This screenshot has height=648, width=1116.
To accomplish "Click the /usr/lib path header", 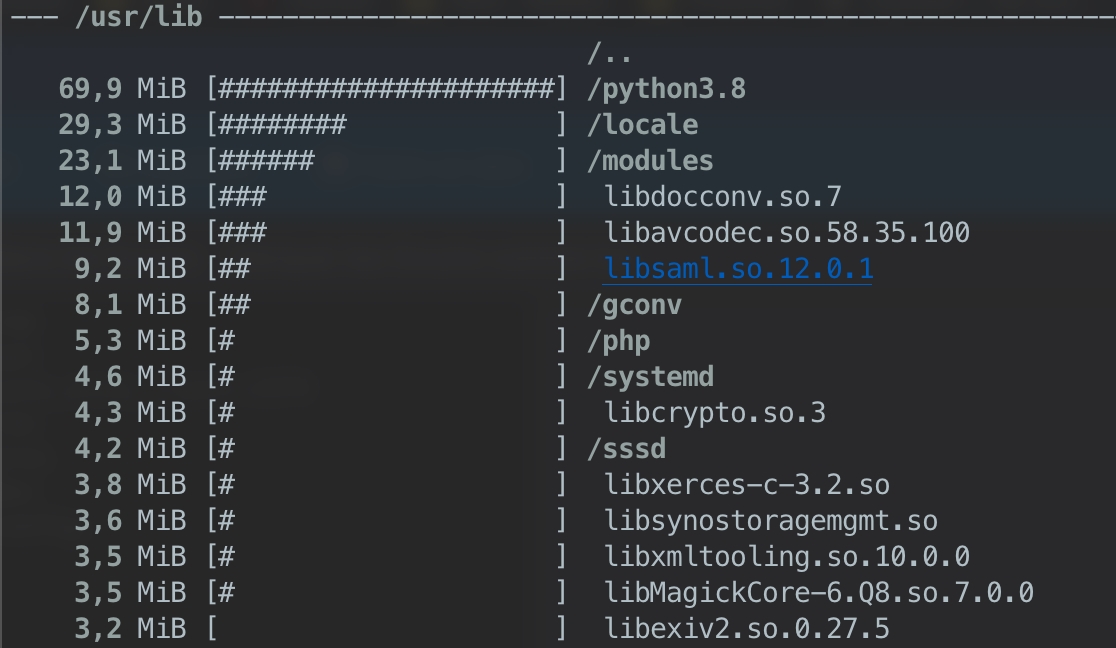I will (139, 16).
